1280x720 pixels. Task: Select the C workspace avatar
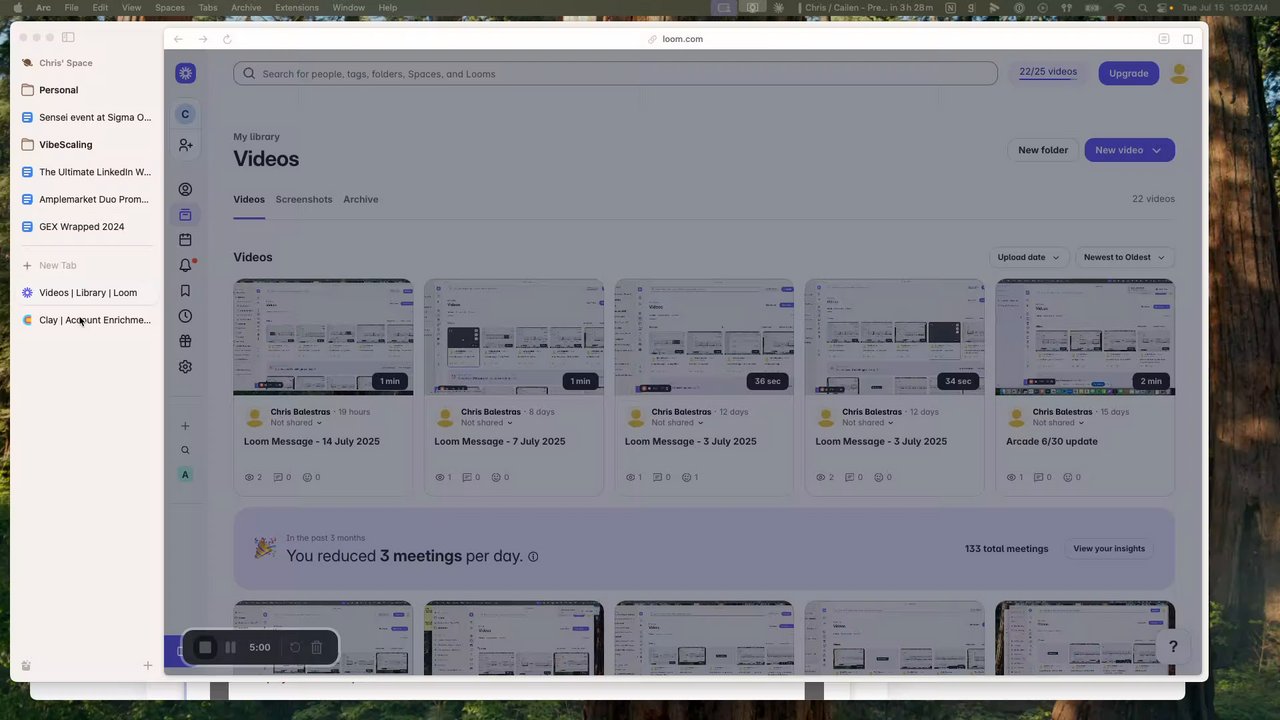[x=185, y=114]
